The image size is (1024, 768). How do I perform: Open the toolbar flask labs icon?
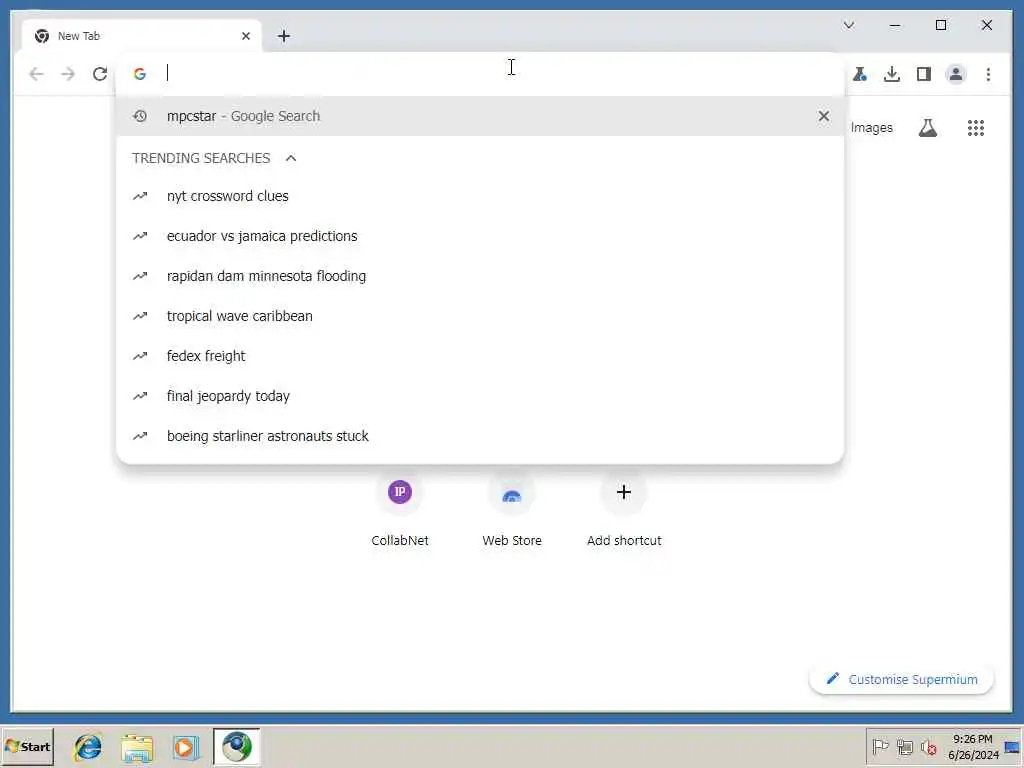[860, 74]
